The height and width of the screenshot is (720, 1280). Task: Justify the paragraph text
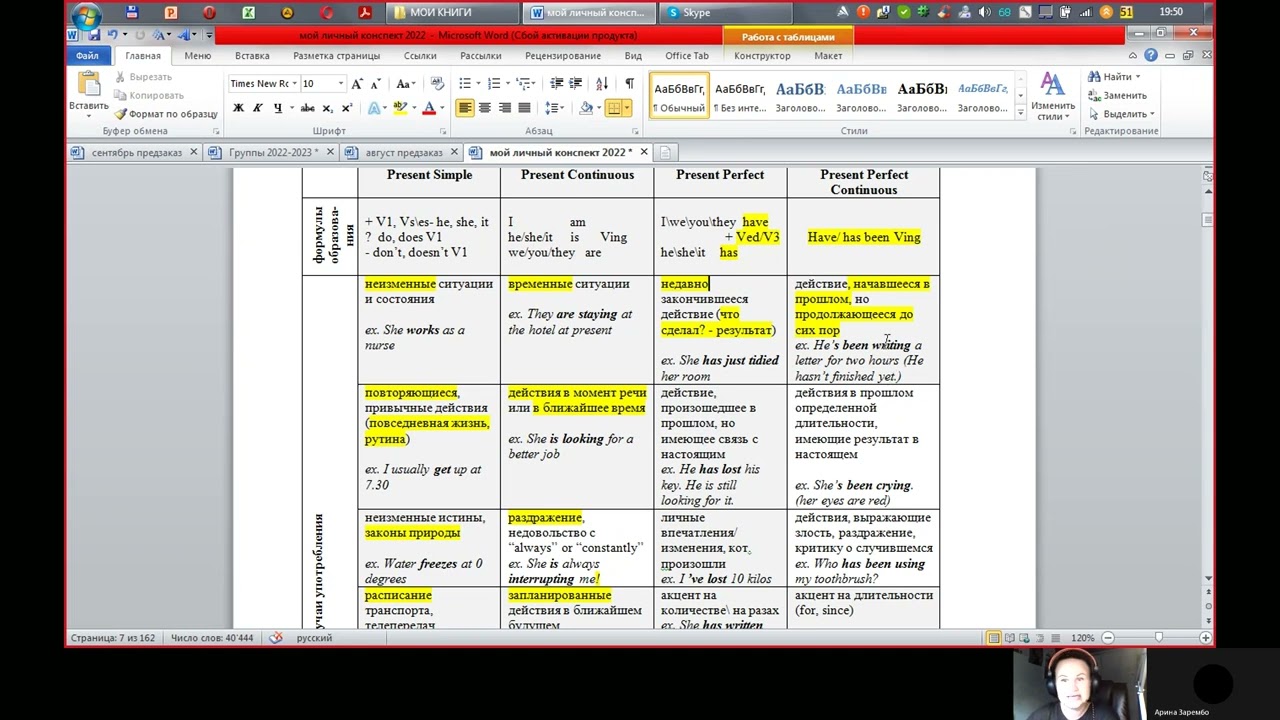523,108
